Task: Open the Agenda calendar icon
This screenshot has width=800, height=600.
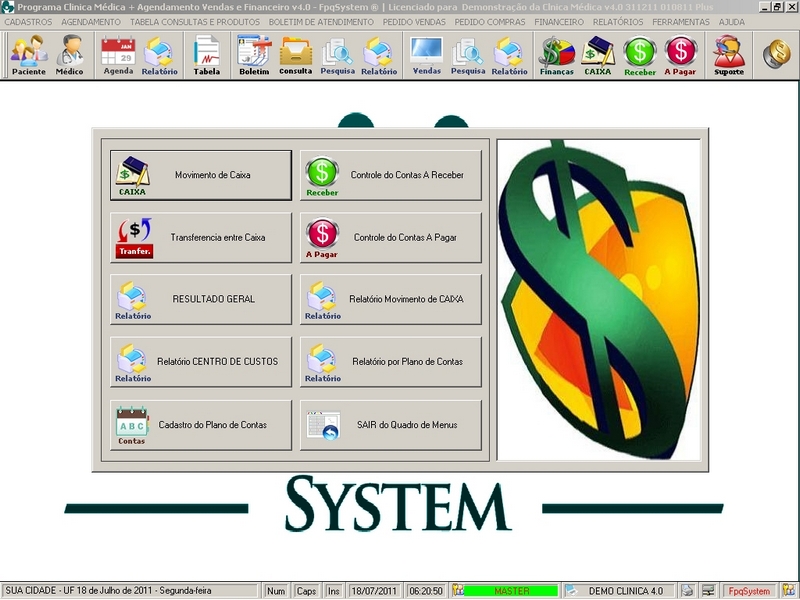Action: pyautogui.click(x=118, y=55)
